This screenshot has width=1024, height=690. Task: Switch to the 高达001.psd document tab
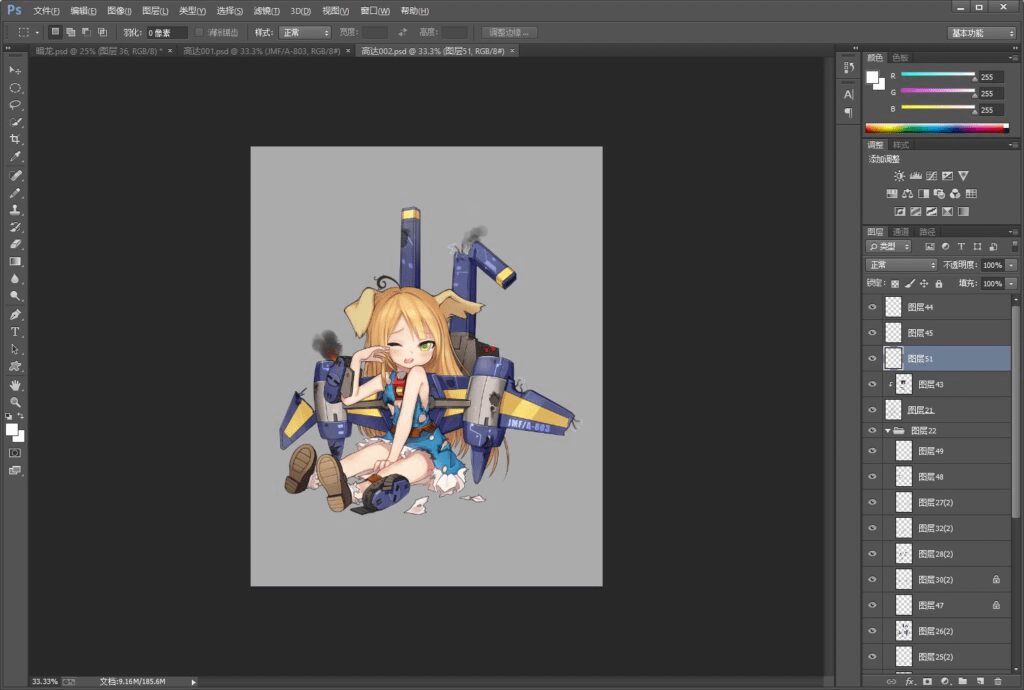pyautogui.click(x=262, y=51)
